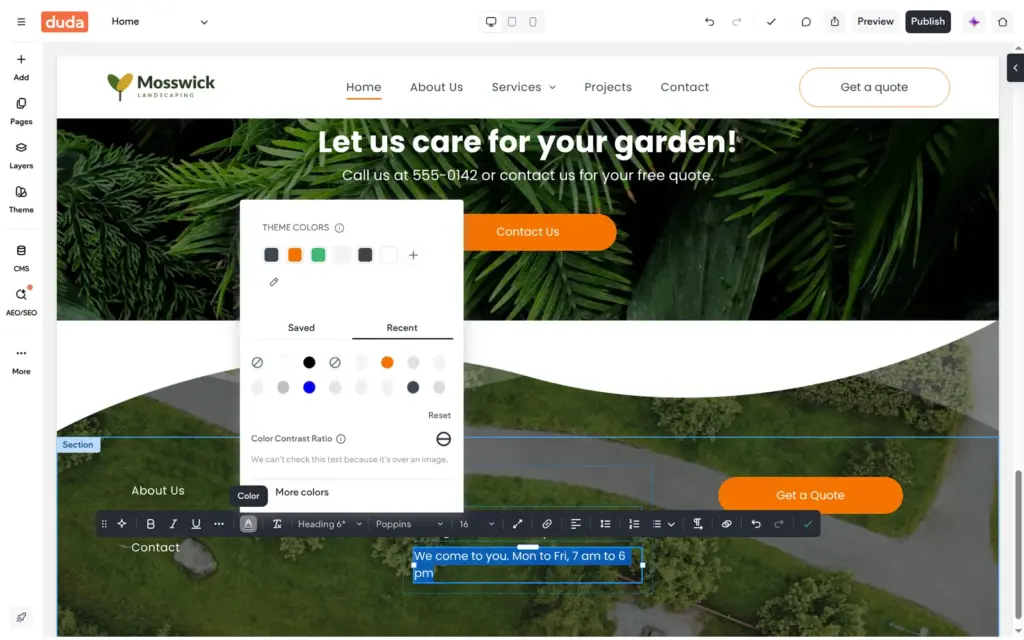Click the saved checkmark icon
Image resolution: width=1024 pixels, height=640 pixels.
coord(771,22)
